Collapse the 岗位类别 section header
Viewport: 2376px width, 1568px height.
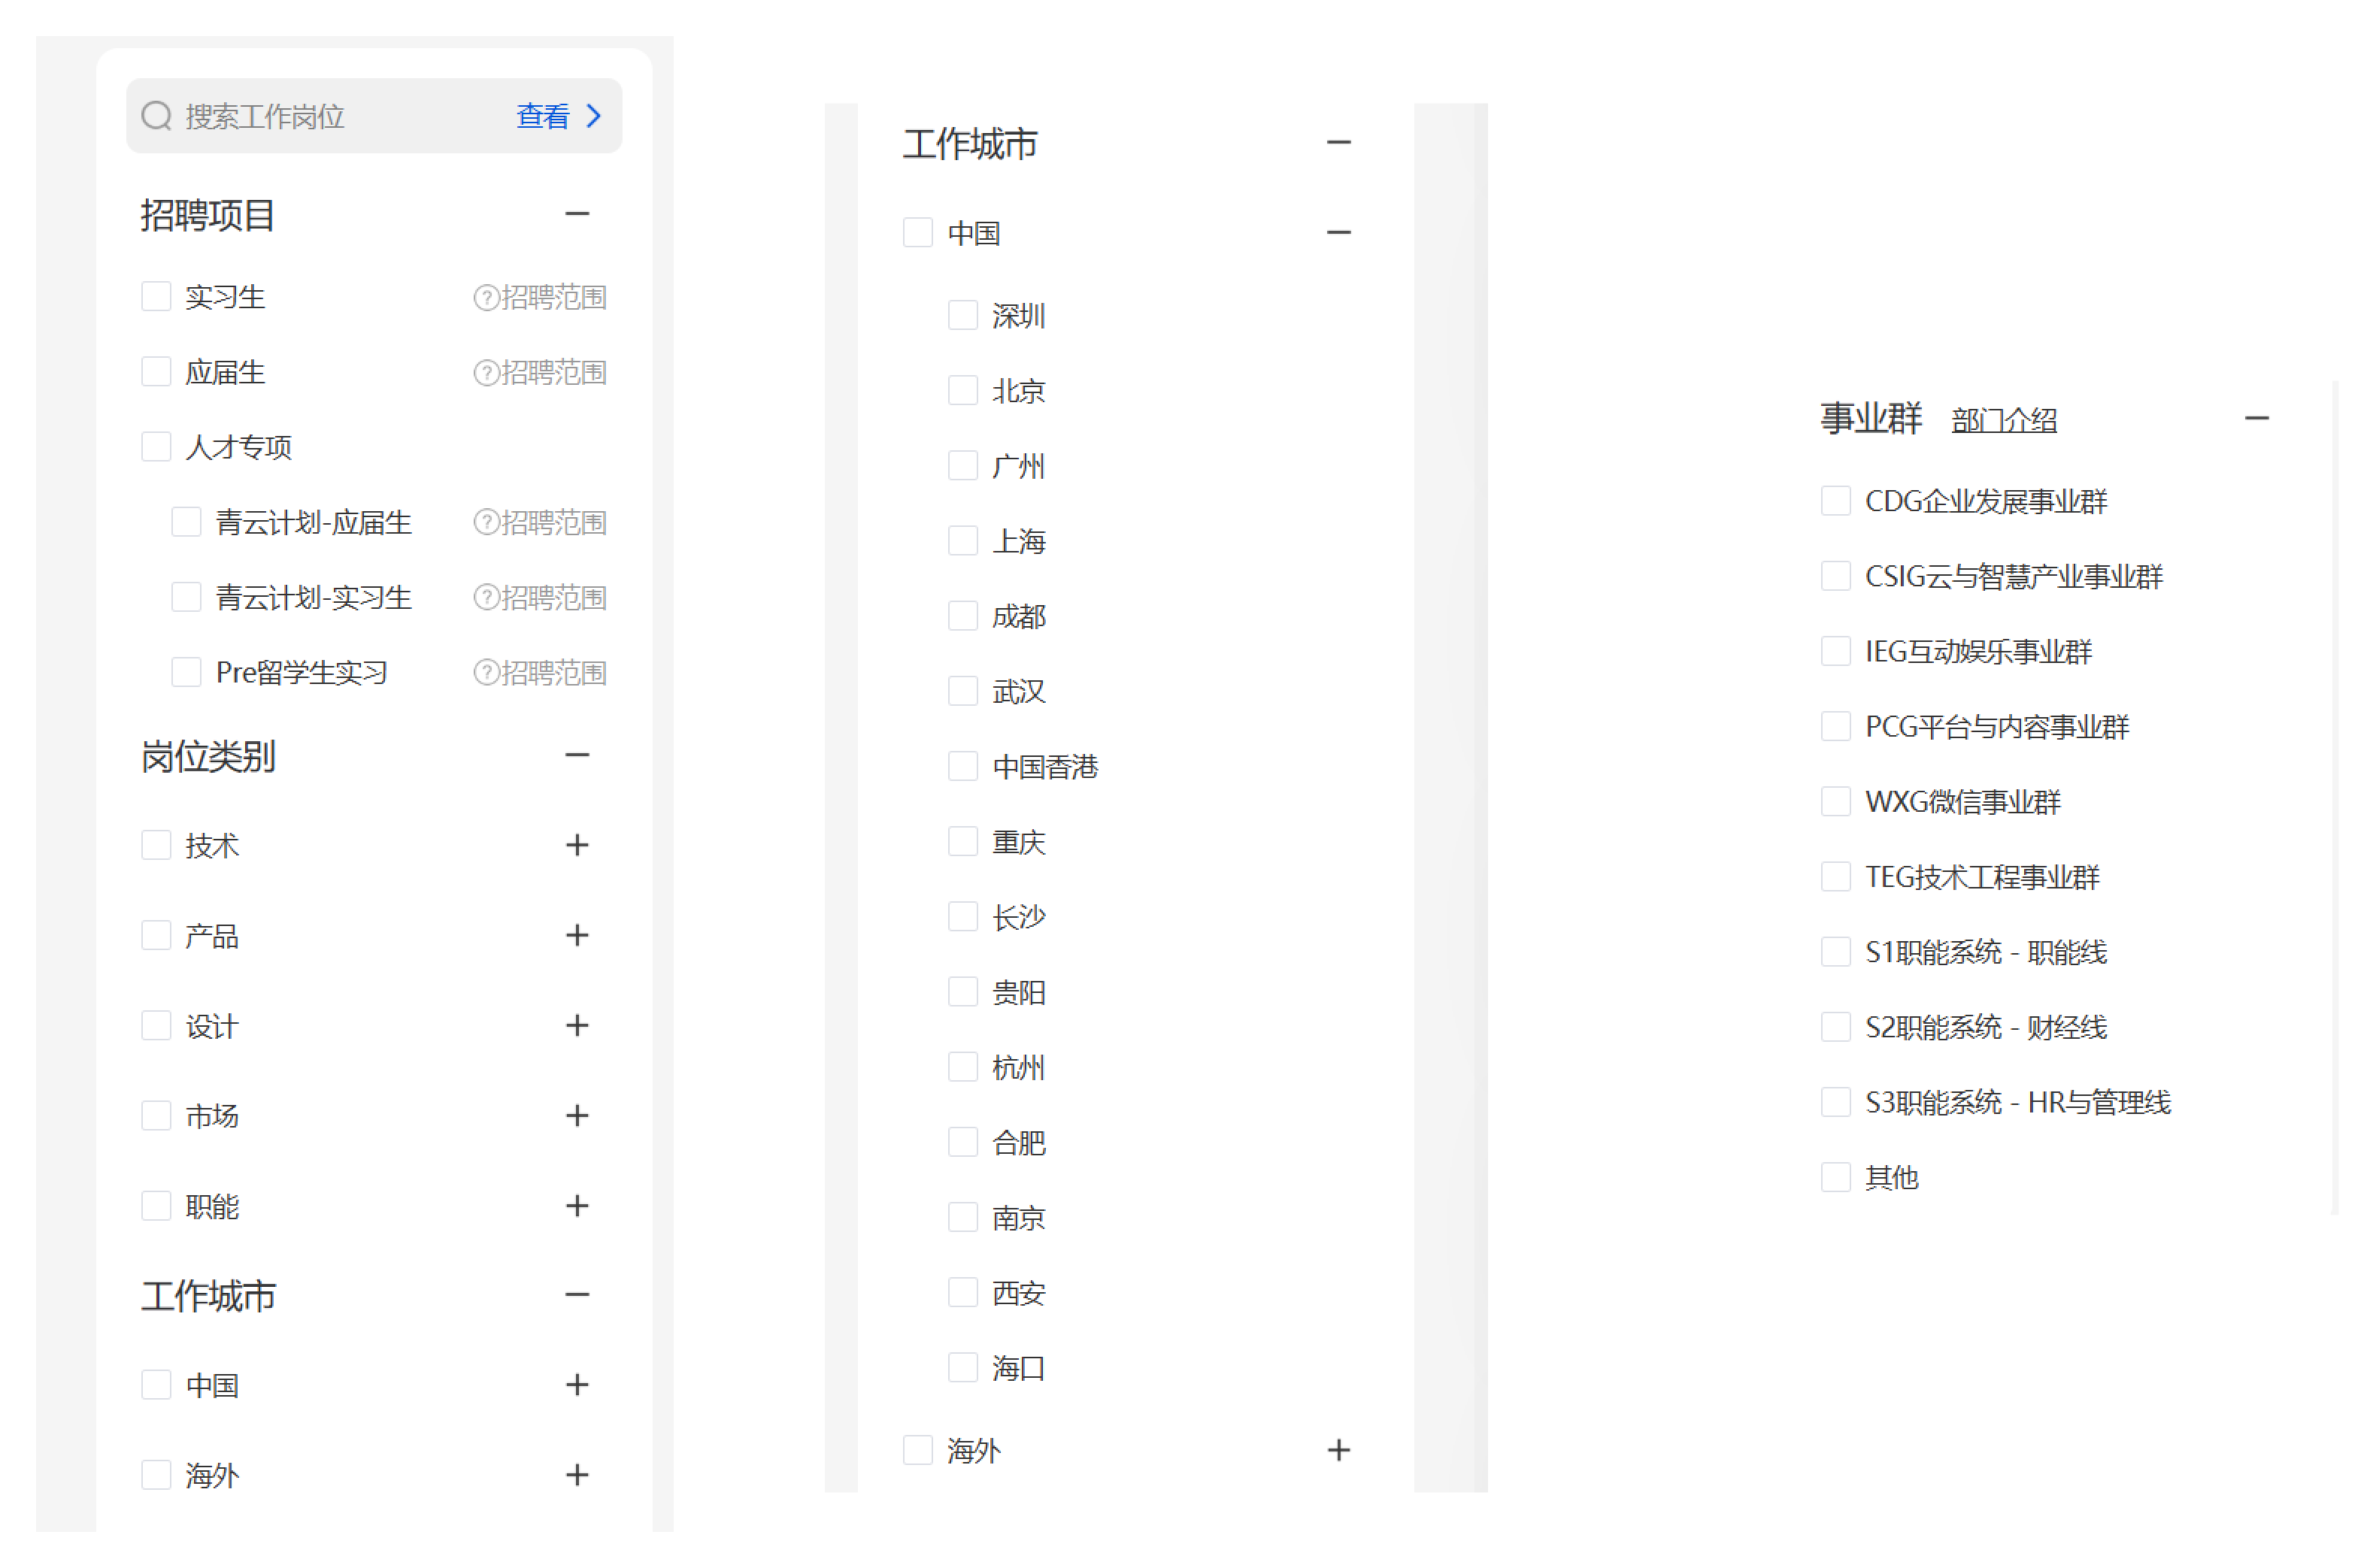[x=577, y=755]
